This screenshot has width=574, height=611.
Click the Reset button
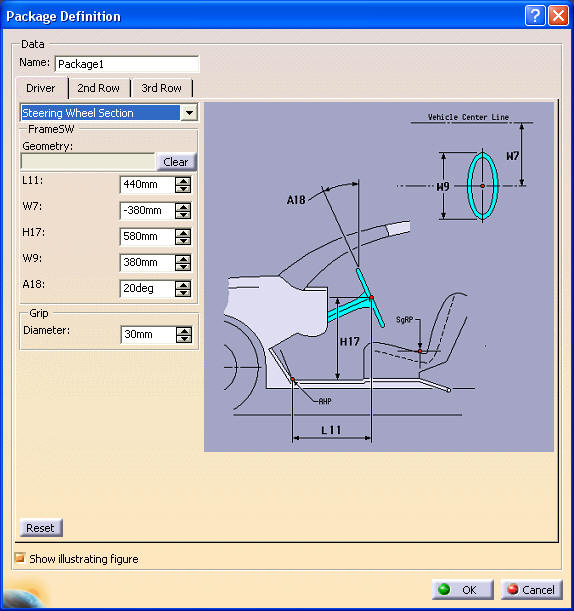coord(41,528)
